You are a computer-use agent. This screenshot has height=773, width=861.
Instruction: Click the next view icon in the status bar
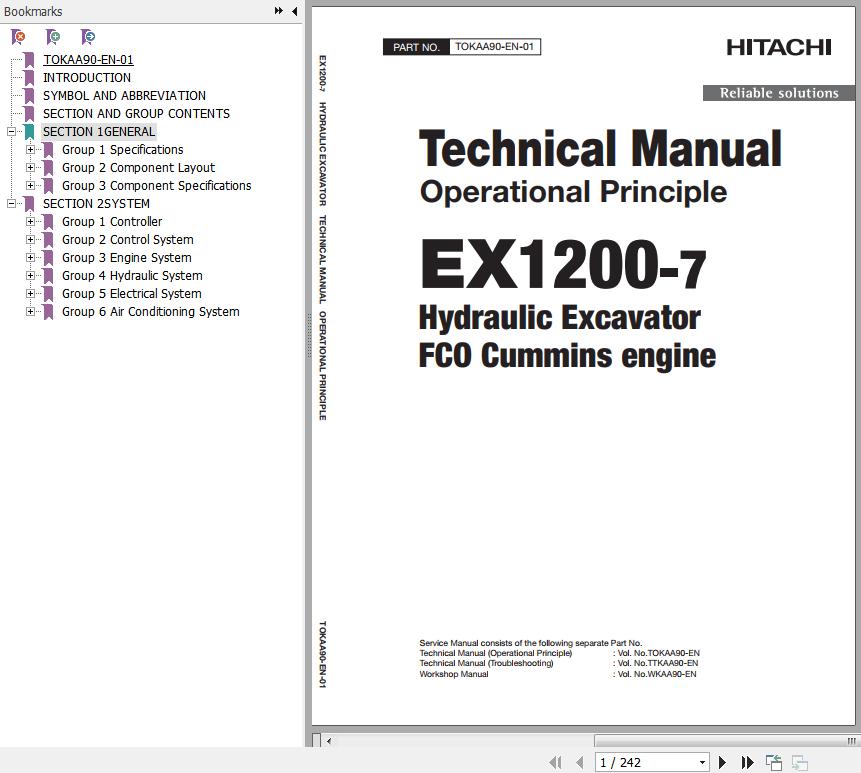[x=800, y=762]
